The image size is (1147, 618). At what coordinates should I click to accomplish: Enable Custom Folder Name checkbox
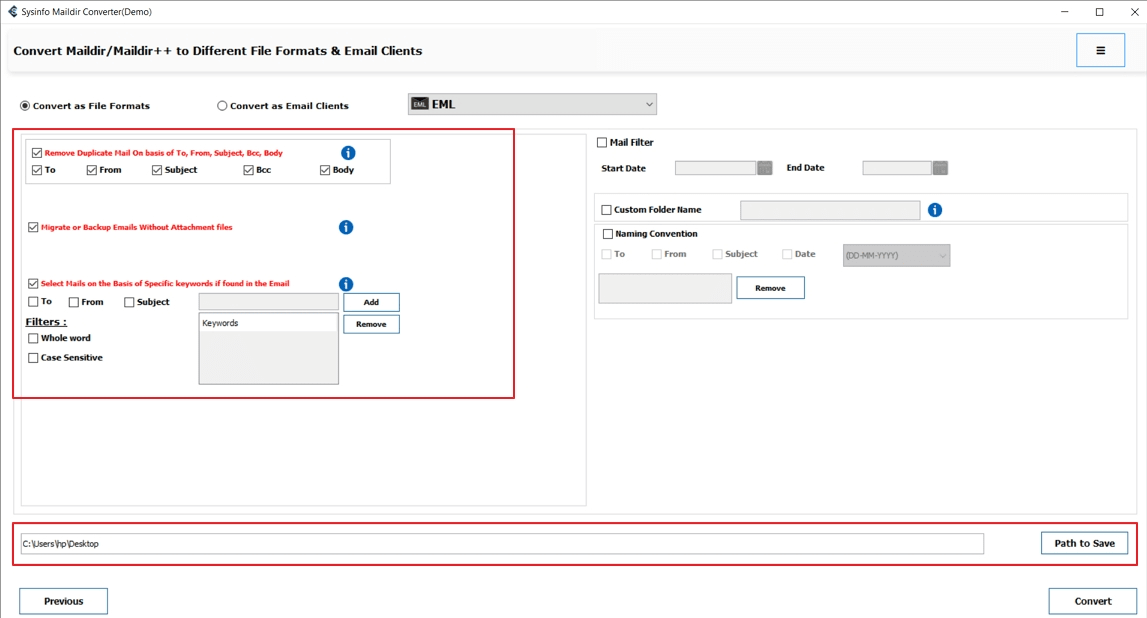(x=606, y=210)
